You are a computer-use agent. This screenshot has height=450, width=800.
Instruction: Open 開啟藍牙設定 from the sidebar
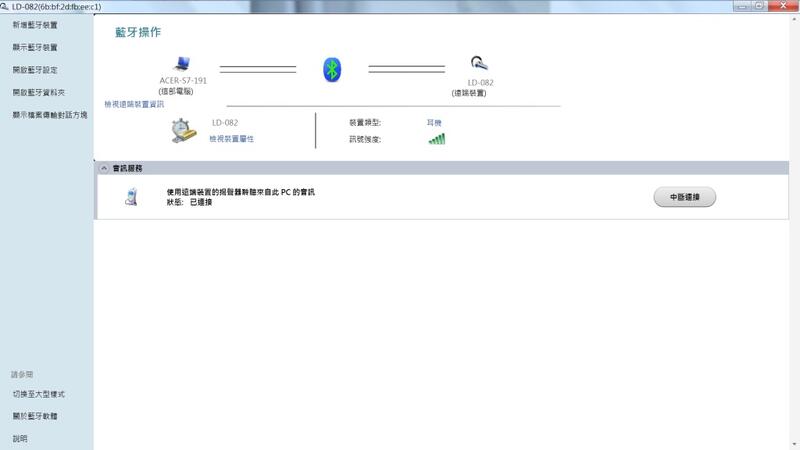[x=35, y=70]
